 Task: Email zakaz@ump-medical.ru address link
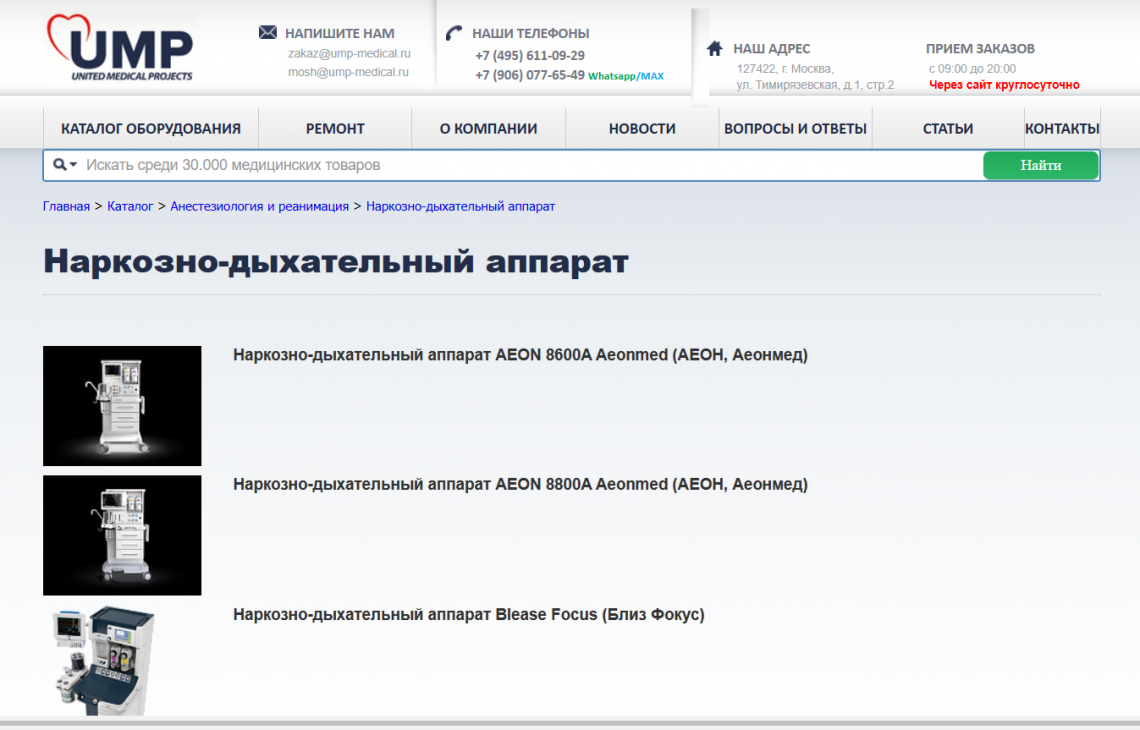tap(349, 54)
